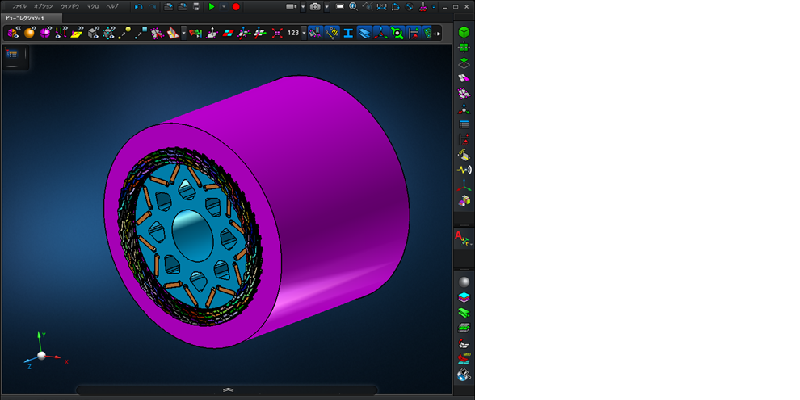
Task: Click the magnifier zoom icon in top bar
Action: coord(353,6)
